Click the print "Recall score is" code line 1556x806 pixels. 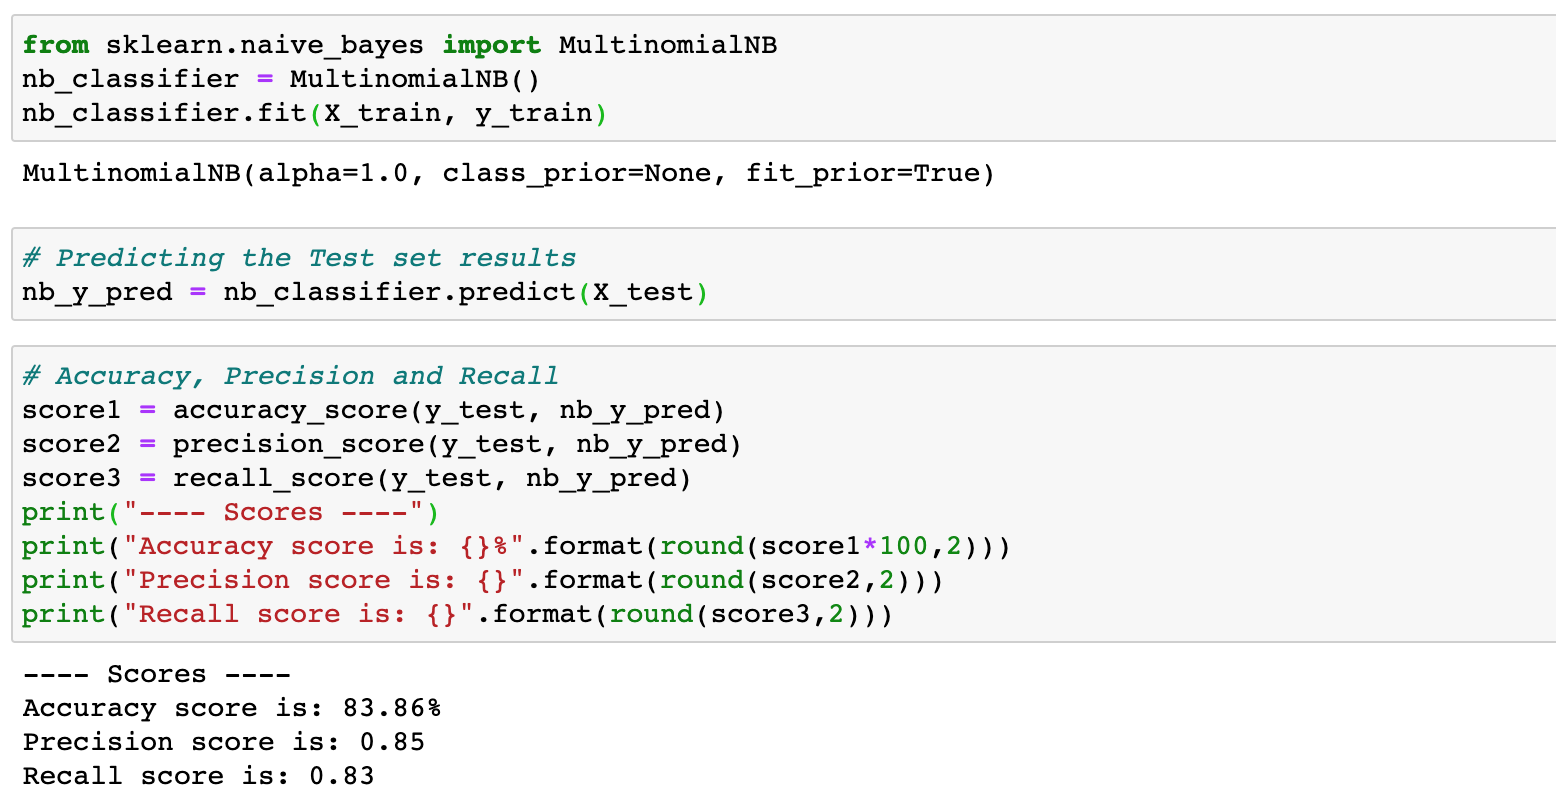(457, 614)
